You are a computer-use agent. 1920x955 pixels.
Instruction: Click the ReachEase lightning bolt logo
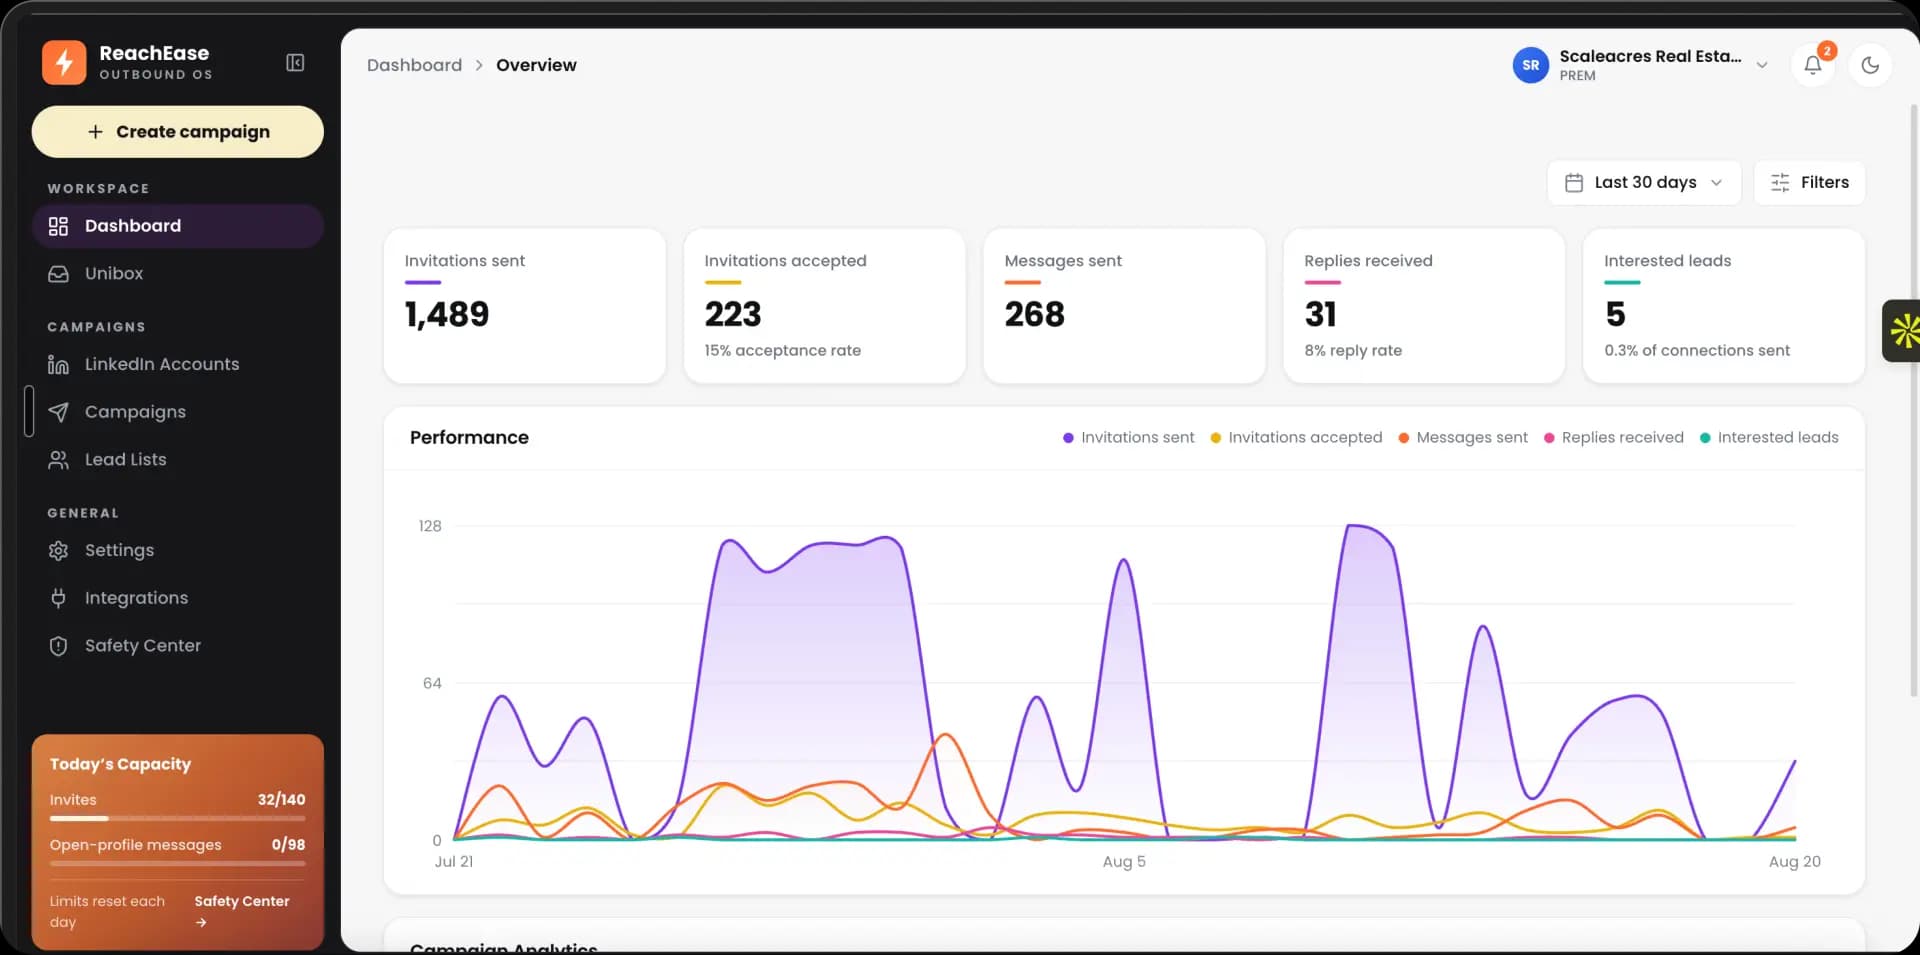pos(64,62)
